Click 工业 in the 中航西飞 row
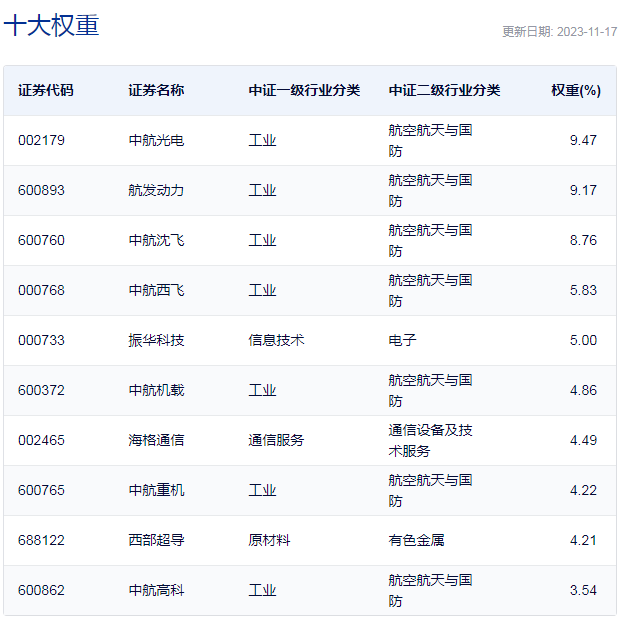Screen dimensions: 624x621 pyautogui.click(x=262, y=290)
